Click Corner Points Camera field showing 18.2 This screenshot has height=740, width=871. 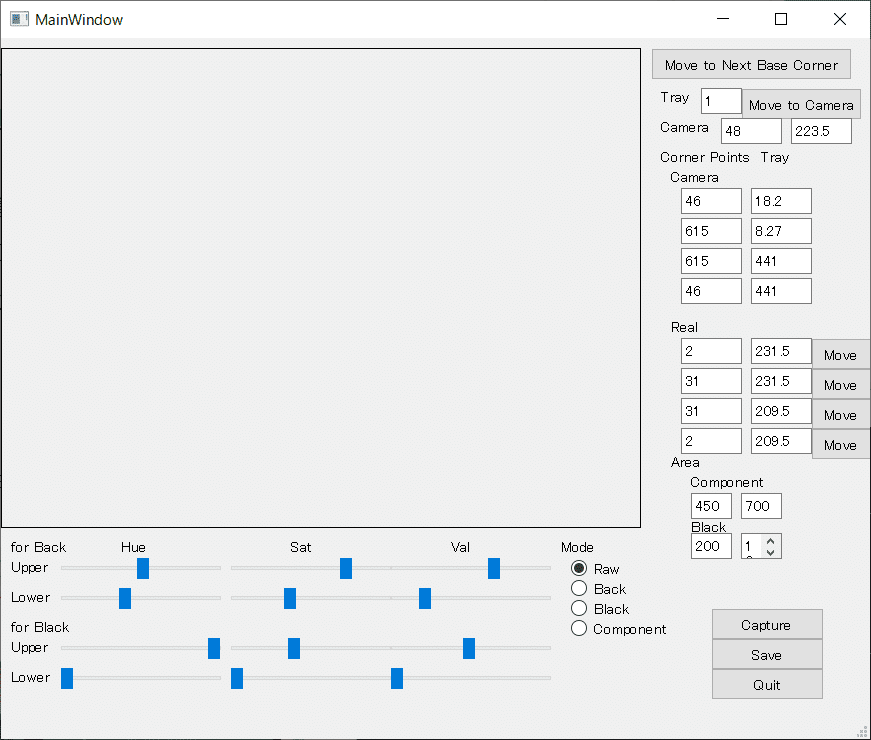pyautogui.click(x=781, y=201)
